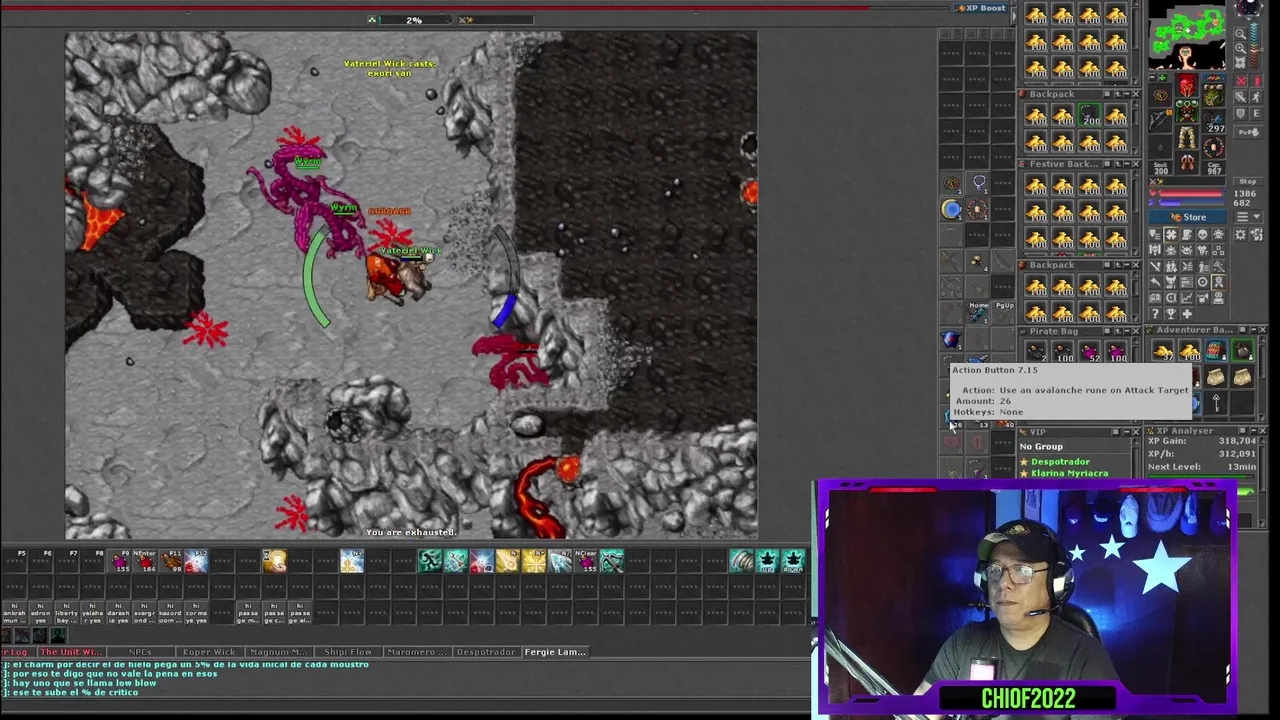Cast the F12 spell action button

point(197,561)
